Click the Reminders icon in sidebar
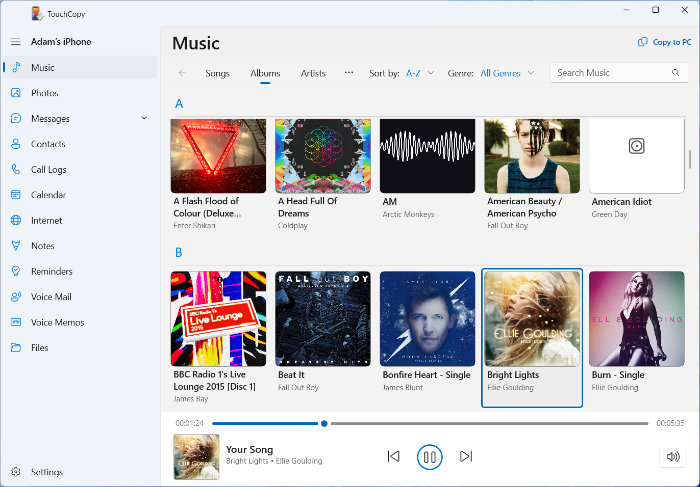The image size is (700, 487). (x=16, y=271)
